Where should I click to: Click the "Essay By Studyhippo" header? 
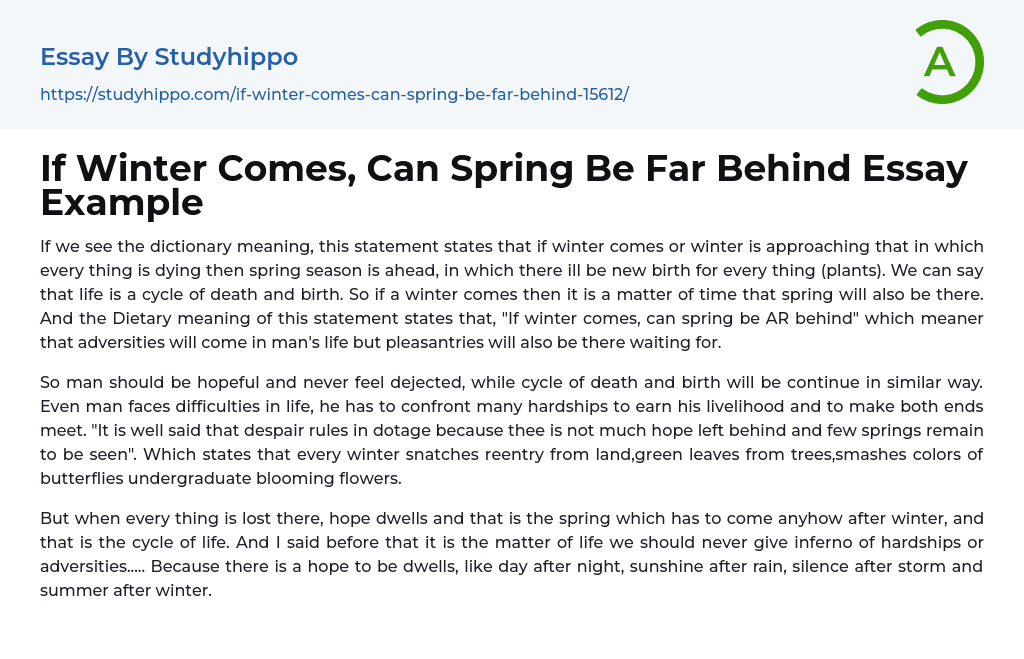tap(169, 57)
